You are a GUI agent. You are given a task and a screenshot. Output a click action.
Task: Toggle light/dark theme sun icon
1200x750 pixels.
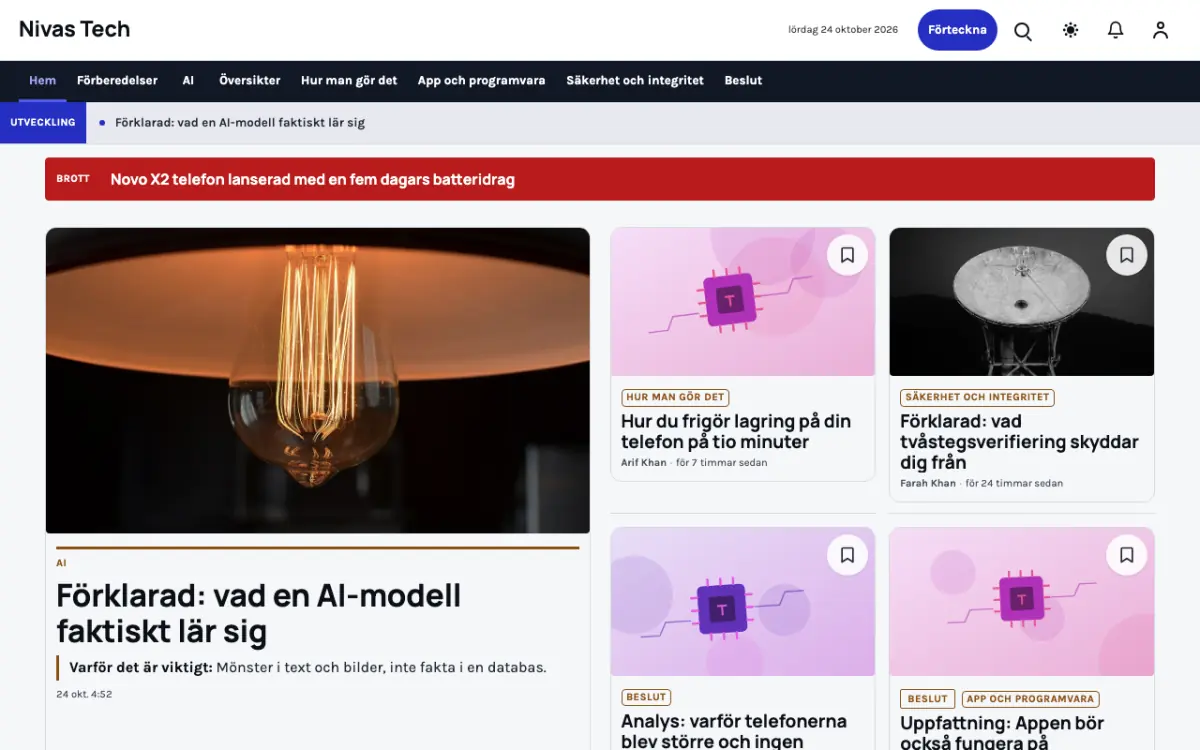click(x=1070, y=30)
